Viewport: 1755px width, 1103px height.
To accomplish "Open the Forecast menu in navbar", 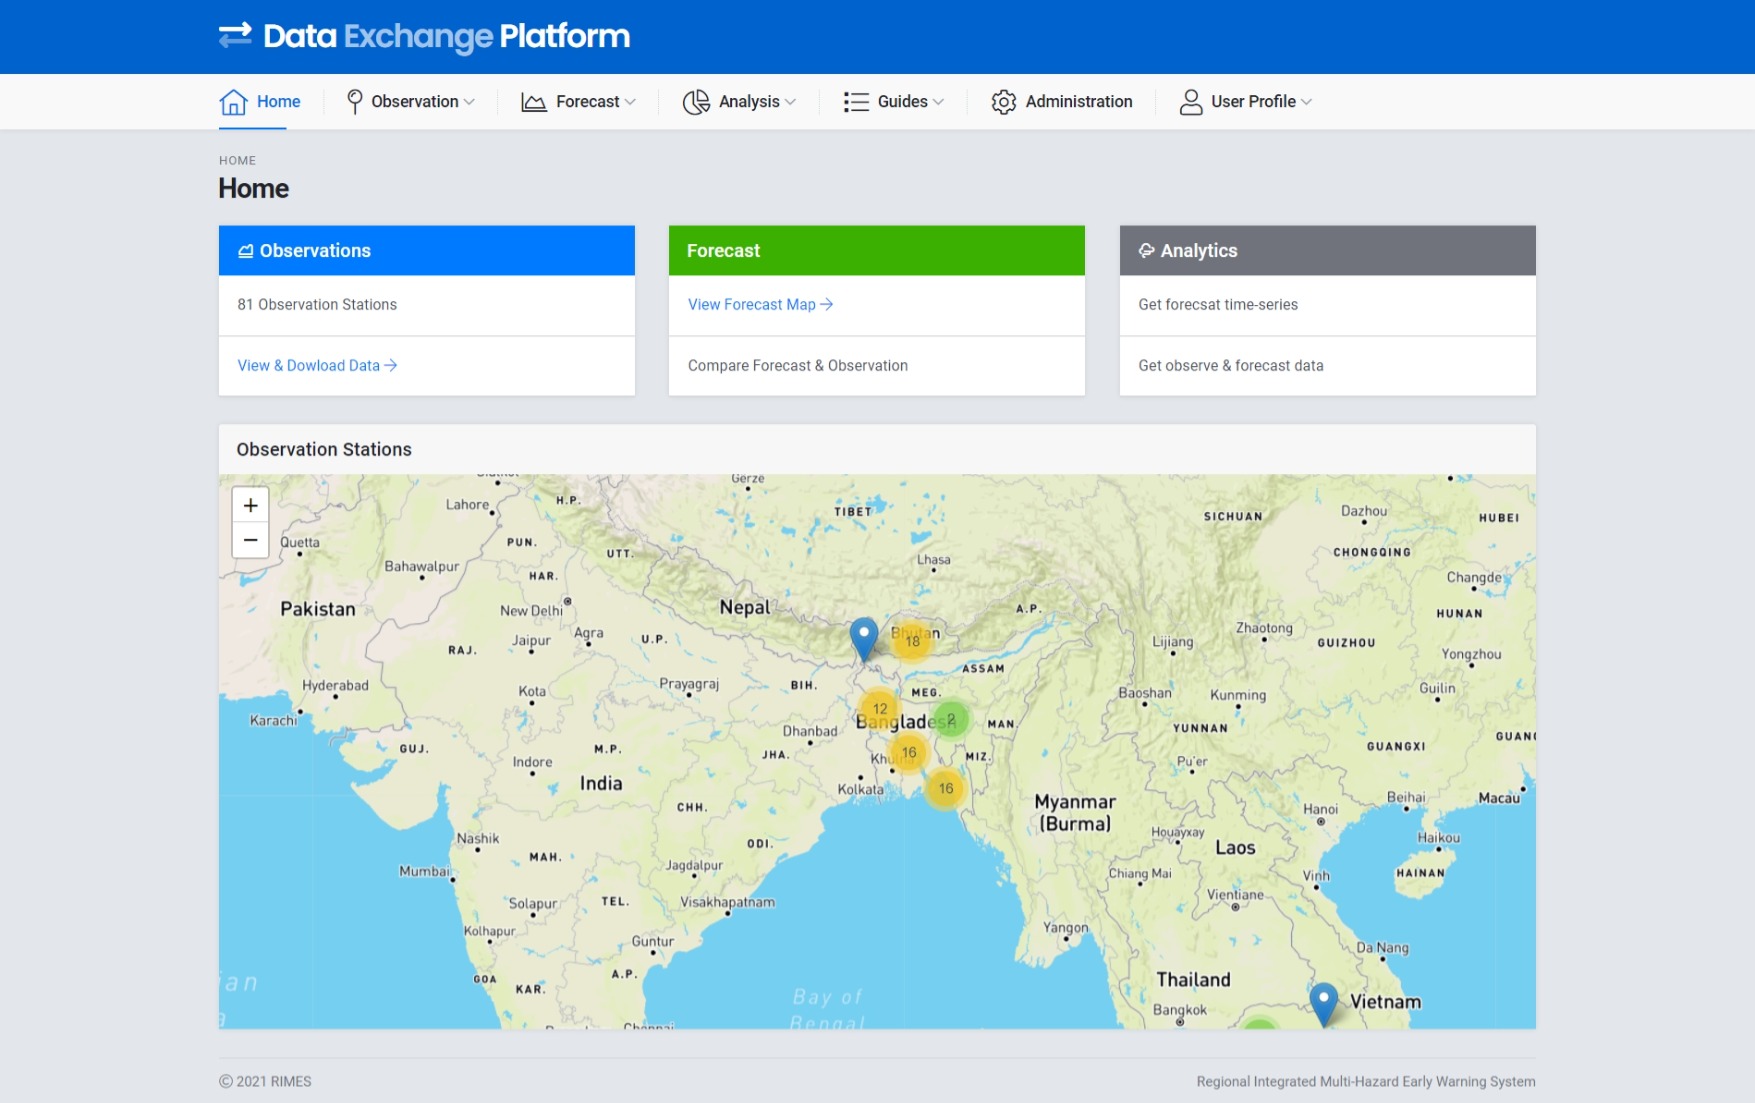I will tap(579, 102).
